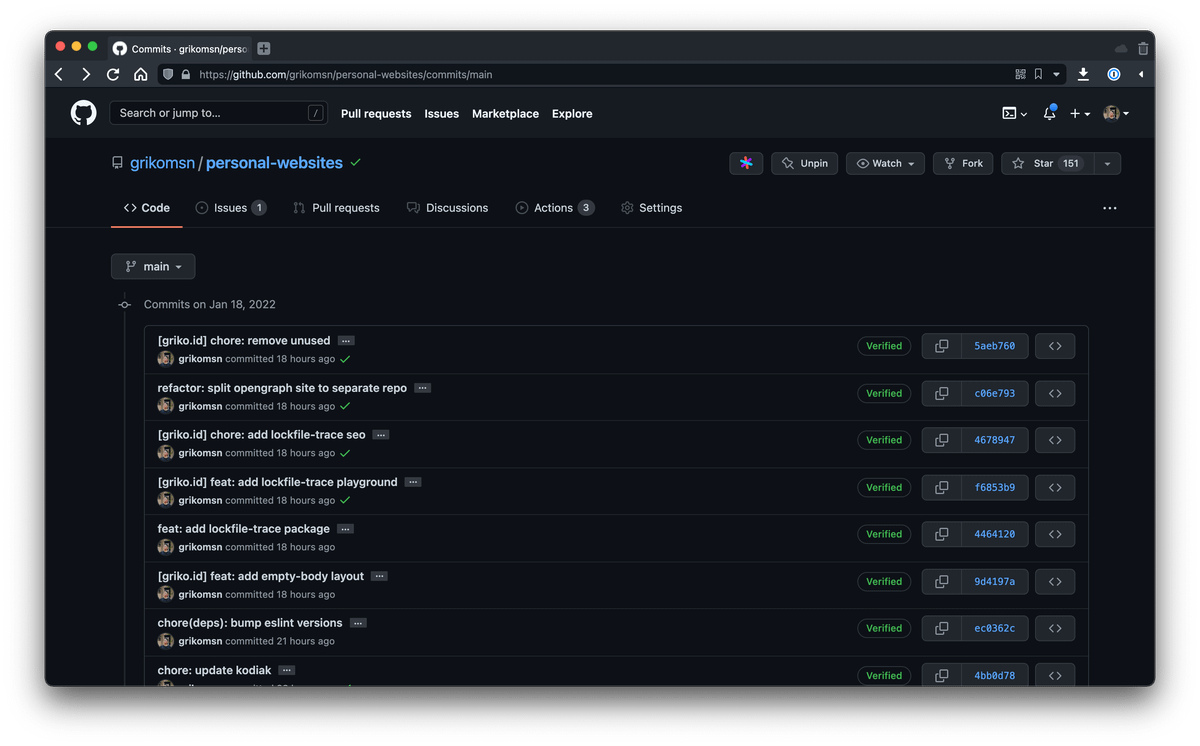Switch to the Issues tab
This screenshot has height=746, width=1200.
pos(231,208)
